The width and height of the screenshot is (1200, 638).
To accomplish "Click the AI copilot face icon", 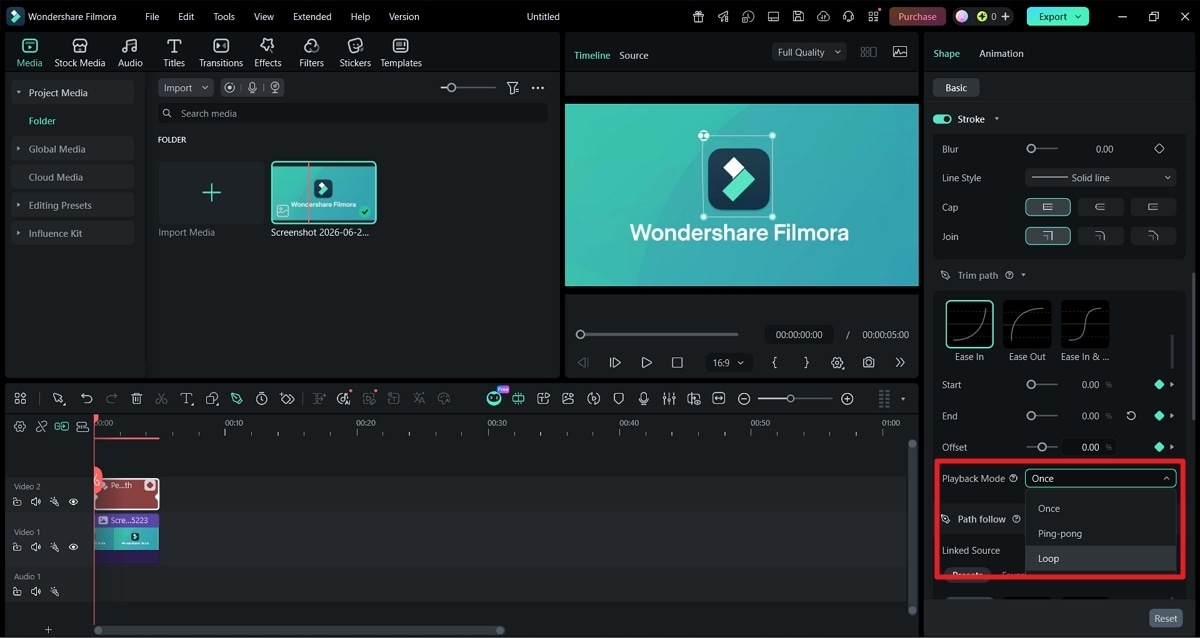I will coord(494,398).
